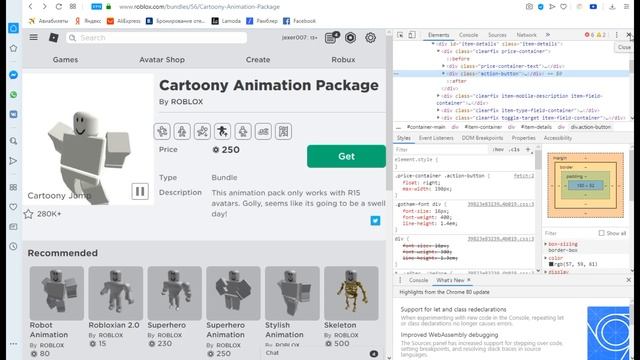This screenshot has height=360, width=640.
Task: Open the Event Listeners tab
Action: (436, 138)
